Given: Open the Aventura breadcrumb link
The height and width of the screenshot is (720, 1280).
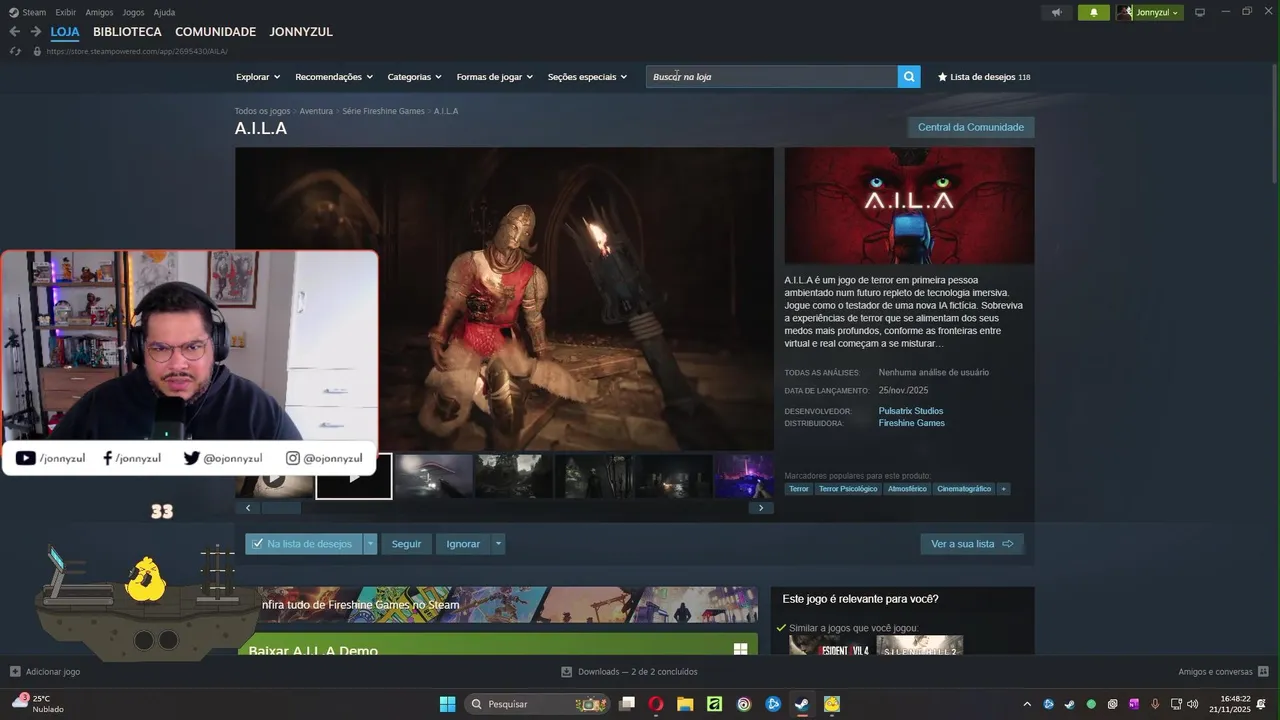Looking at the screenshot, I should [316, 111].
